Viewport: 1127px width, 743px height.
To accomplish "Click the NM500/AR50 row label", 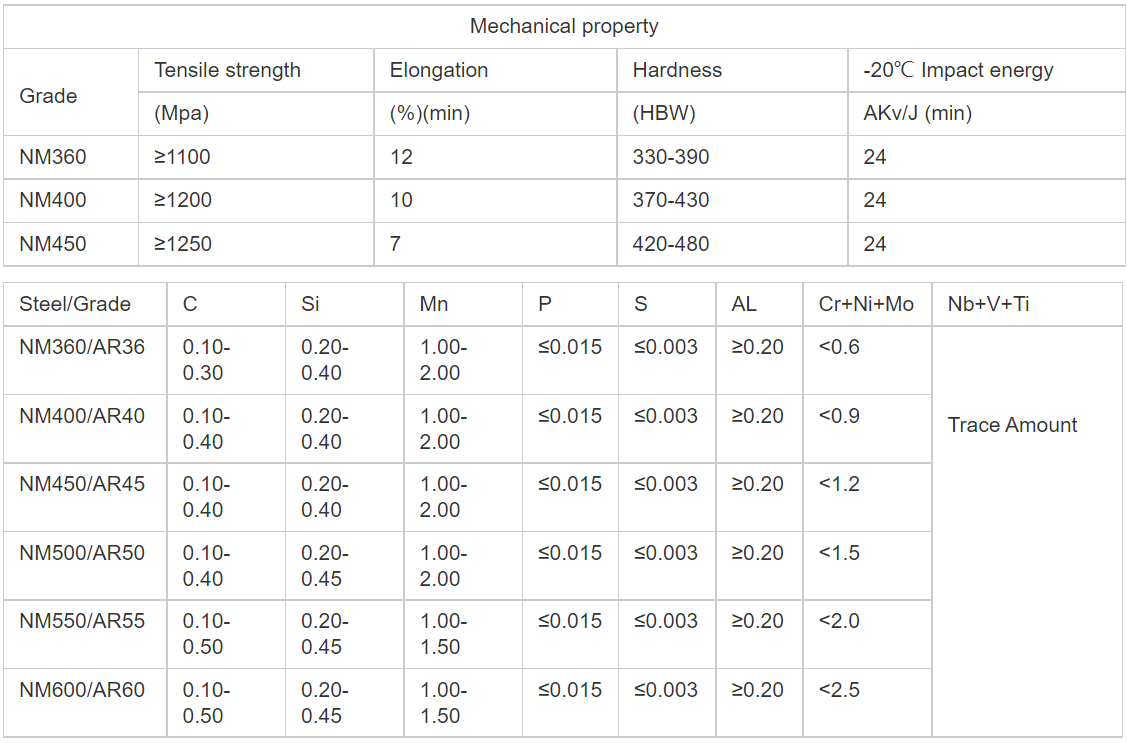I will 82,553.
